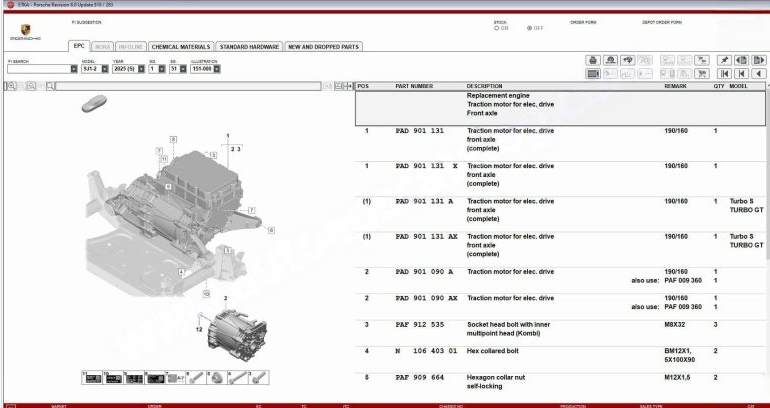Select the OFF stock radio button
Screen dimensions: 770x408
529,28
